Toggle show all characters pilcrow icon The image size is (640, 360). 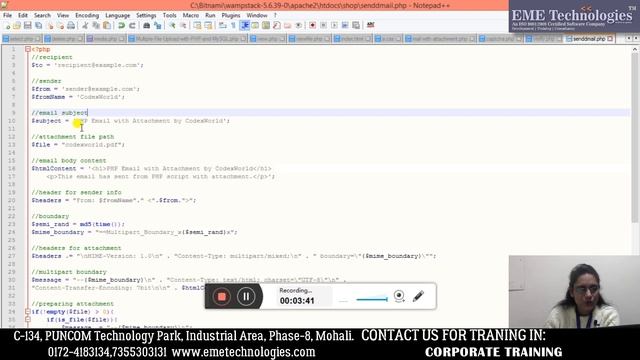coord(233,26)
